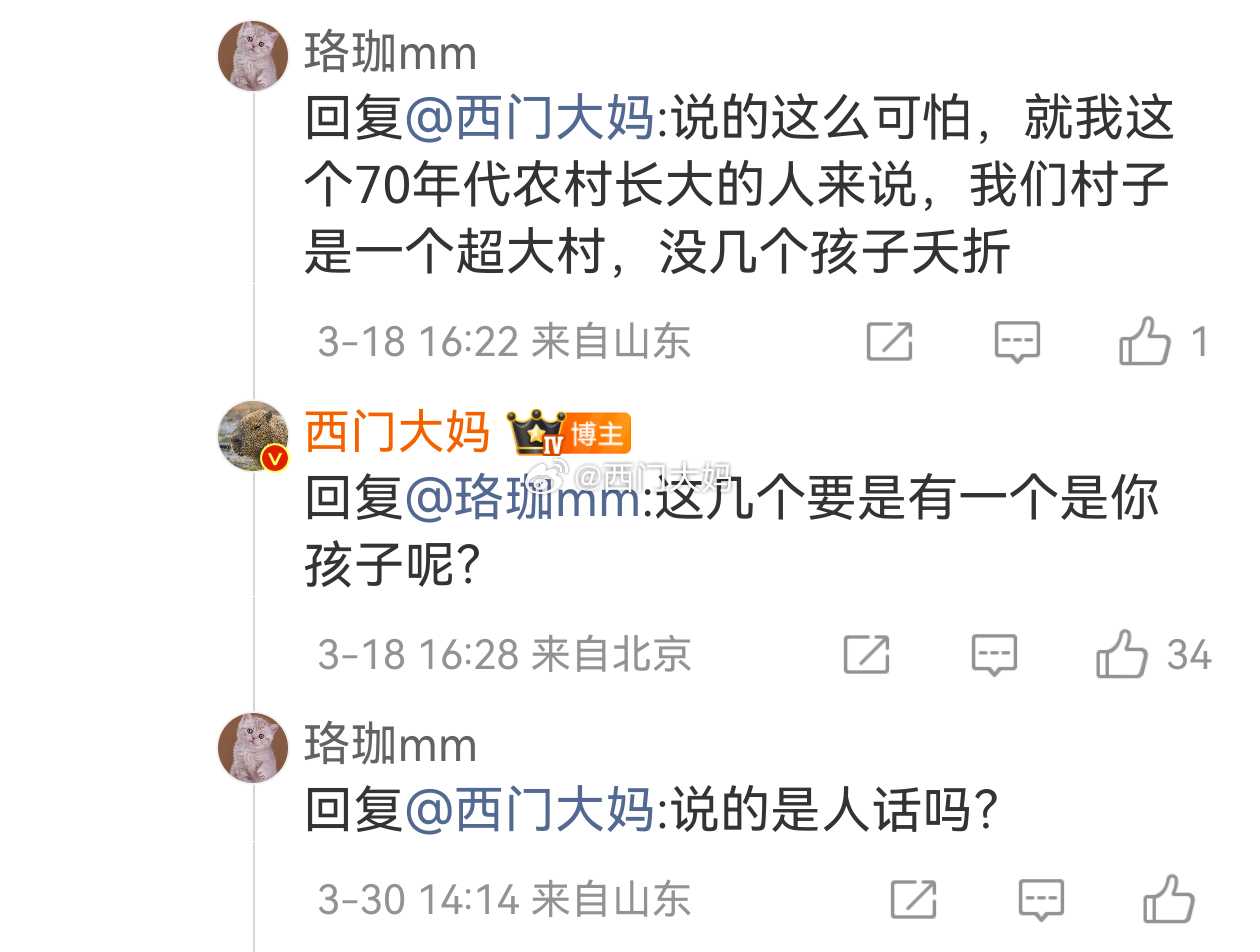Click the share icon on the last comment
This screenshot has height=952, width=1260.
point(913,897)
